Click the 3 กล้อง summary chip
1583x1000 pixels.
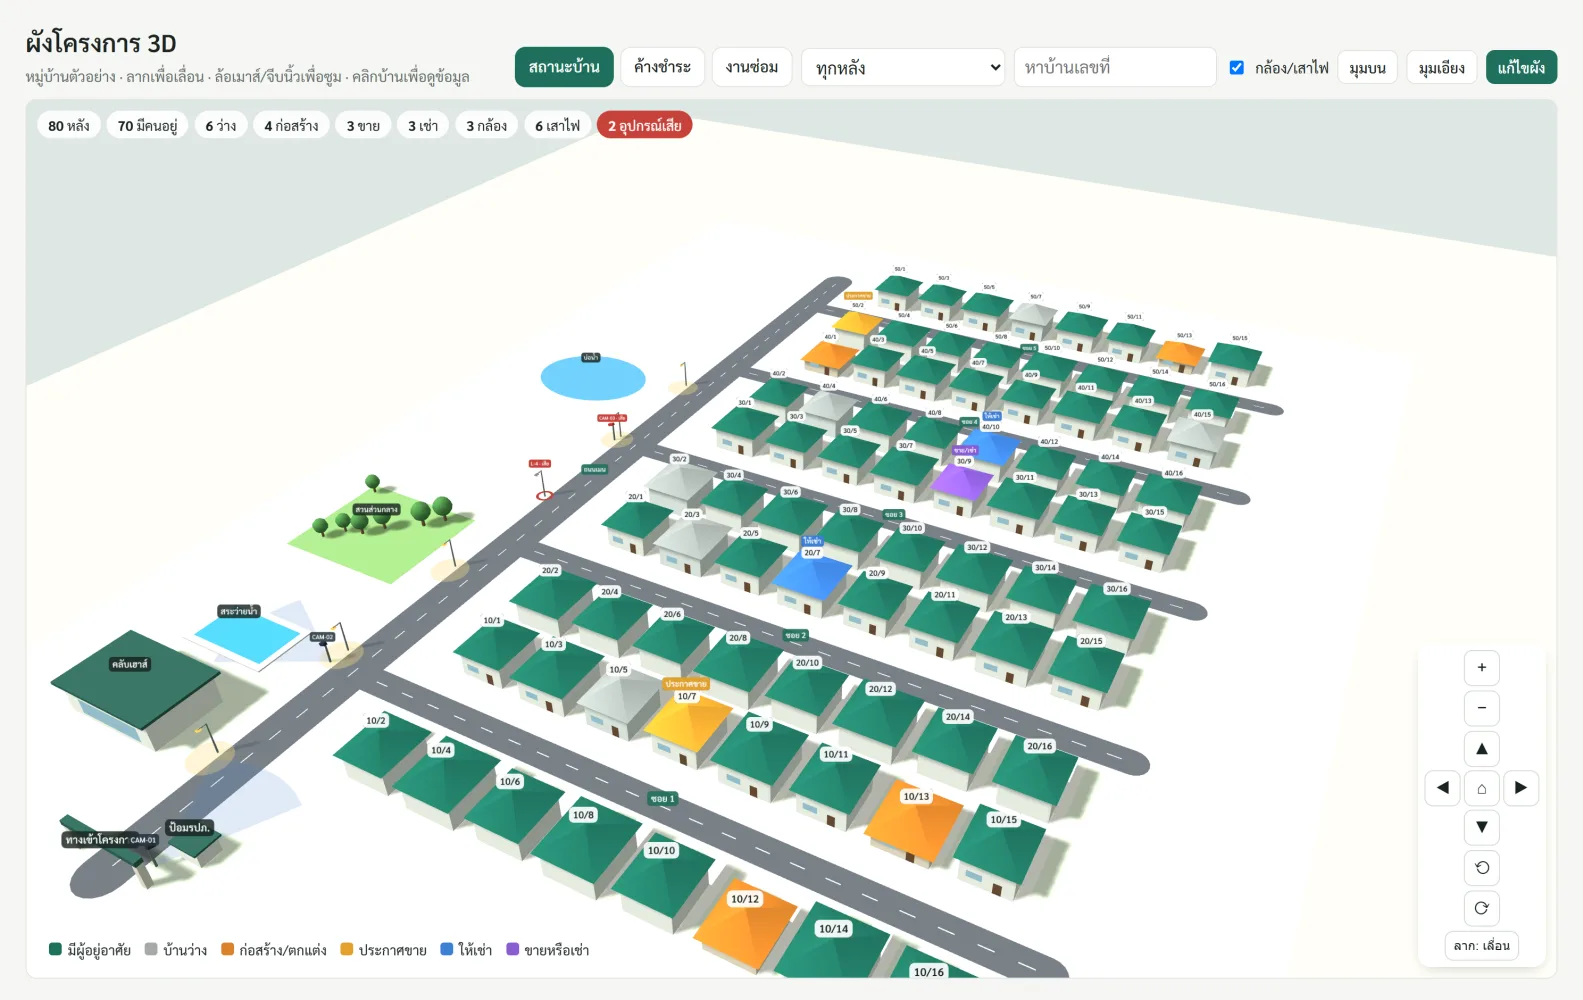click(x=487, y=126)
